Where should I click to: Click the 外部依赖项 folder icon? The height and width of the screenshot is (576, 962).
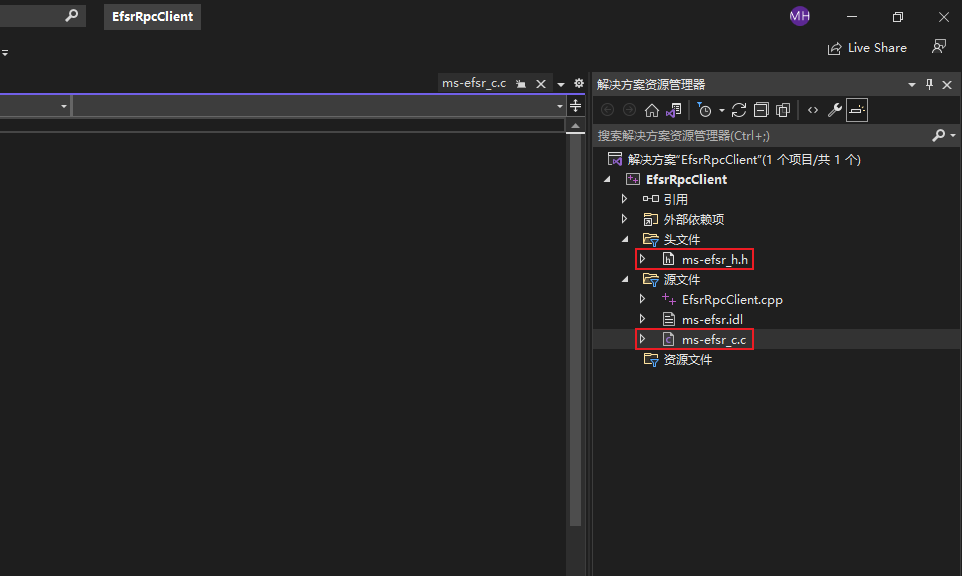pyautogui.click(x=650, y=219)
